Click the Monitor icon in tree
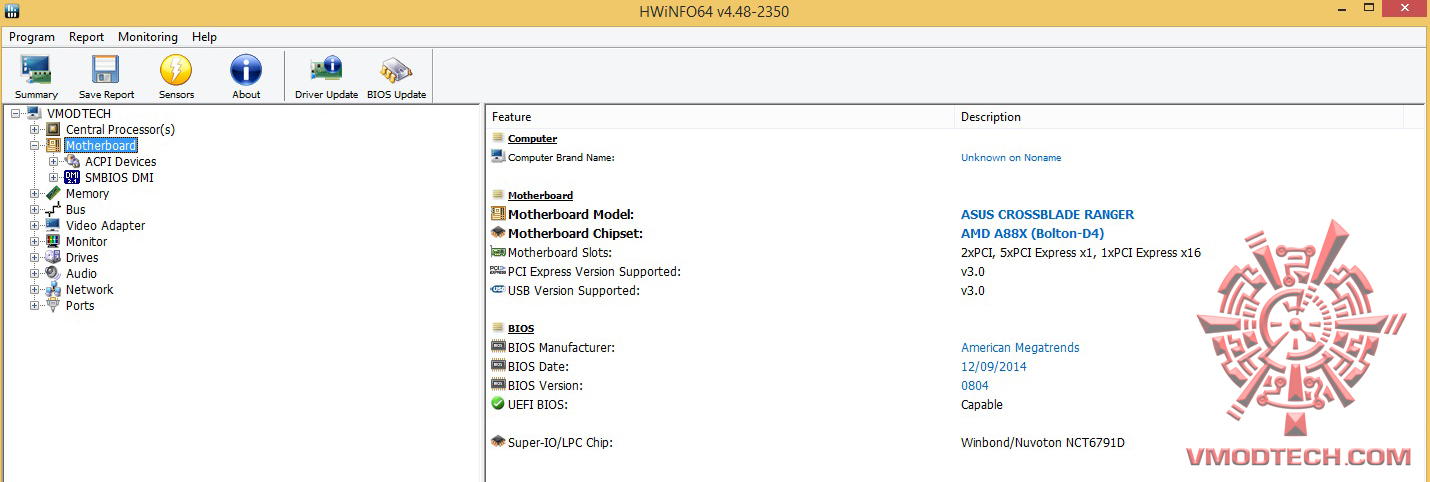Screen dimensions: 1430x482 click(53, 241)
